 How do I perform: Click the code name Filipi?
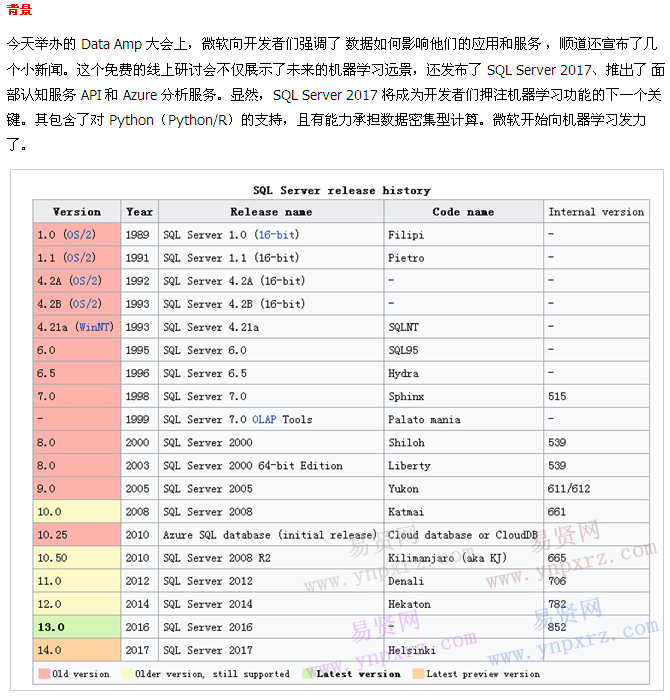[406, 235]
